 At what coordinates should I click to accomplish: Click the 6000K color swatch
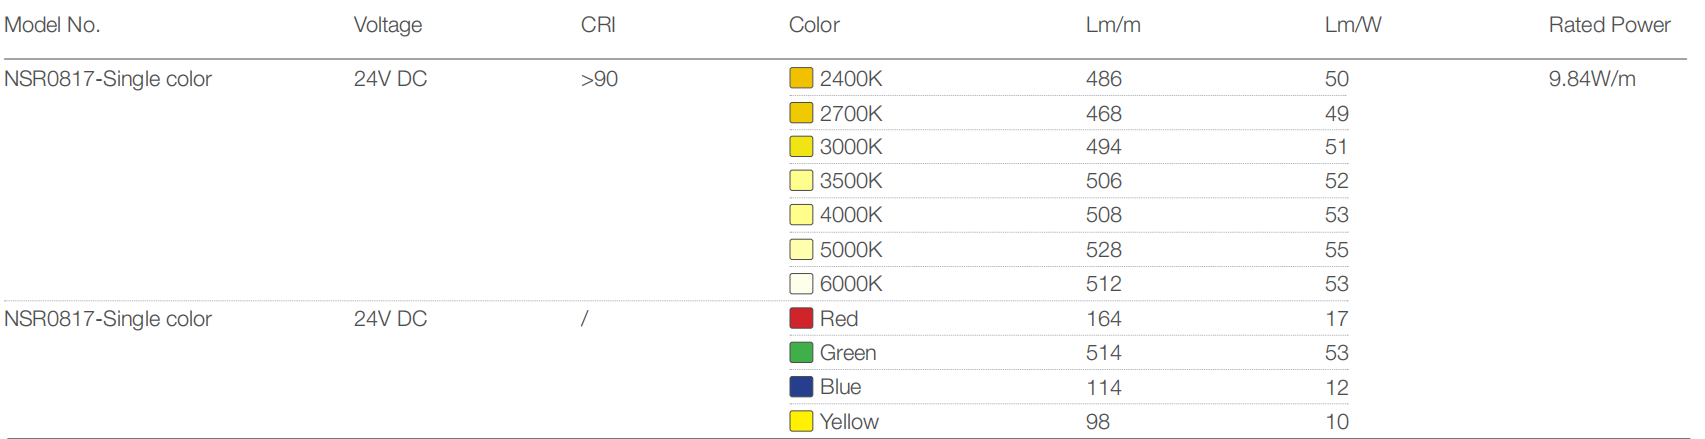(801, 284)
